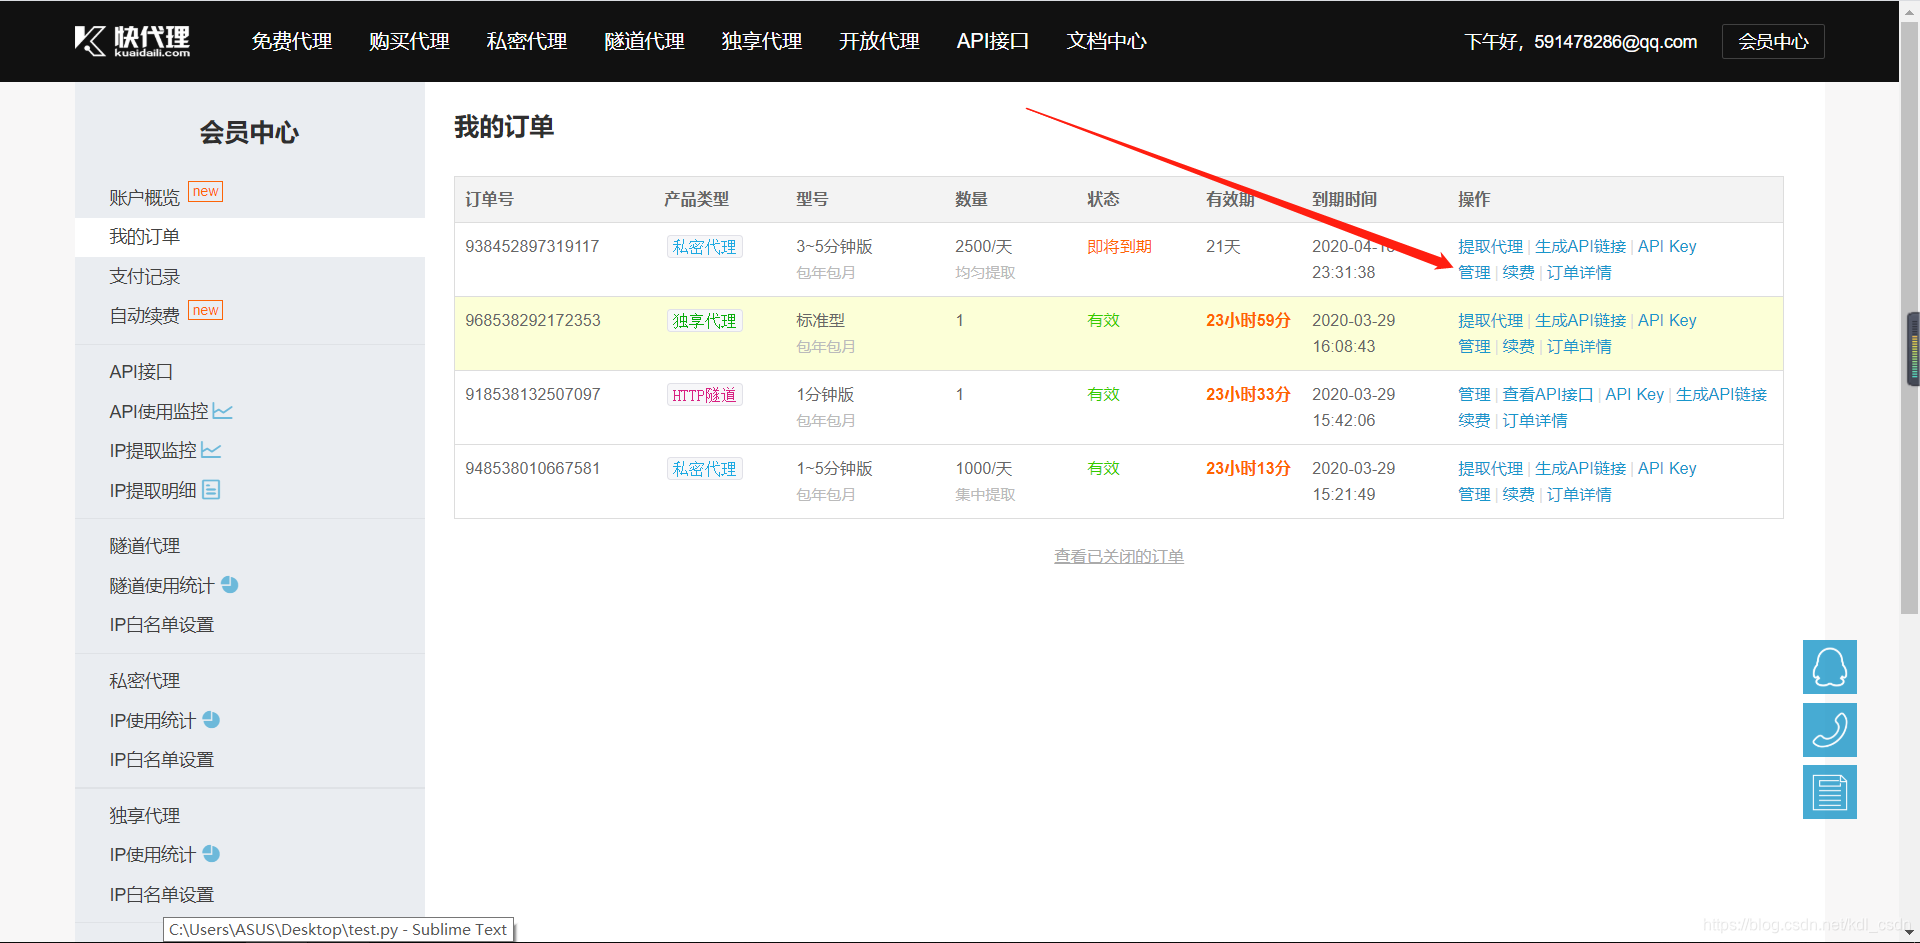Click 管理 for order 938452897319117
1920x943 pixels.
[1474, 272]
